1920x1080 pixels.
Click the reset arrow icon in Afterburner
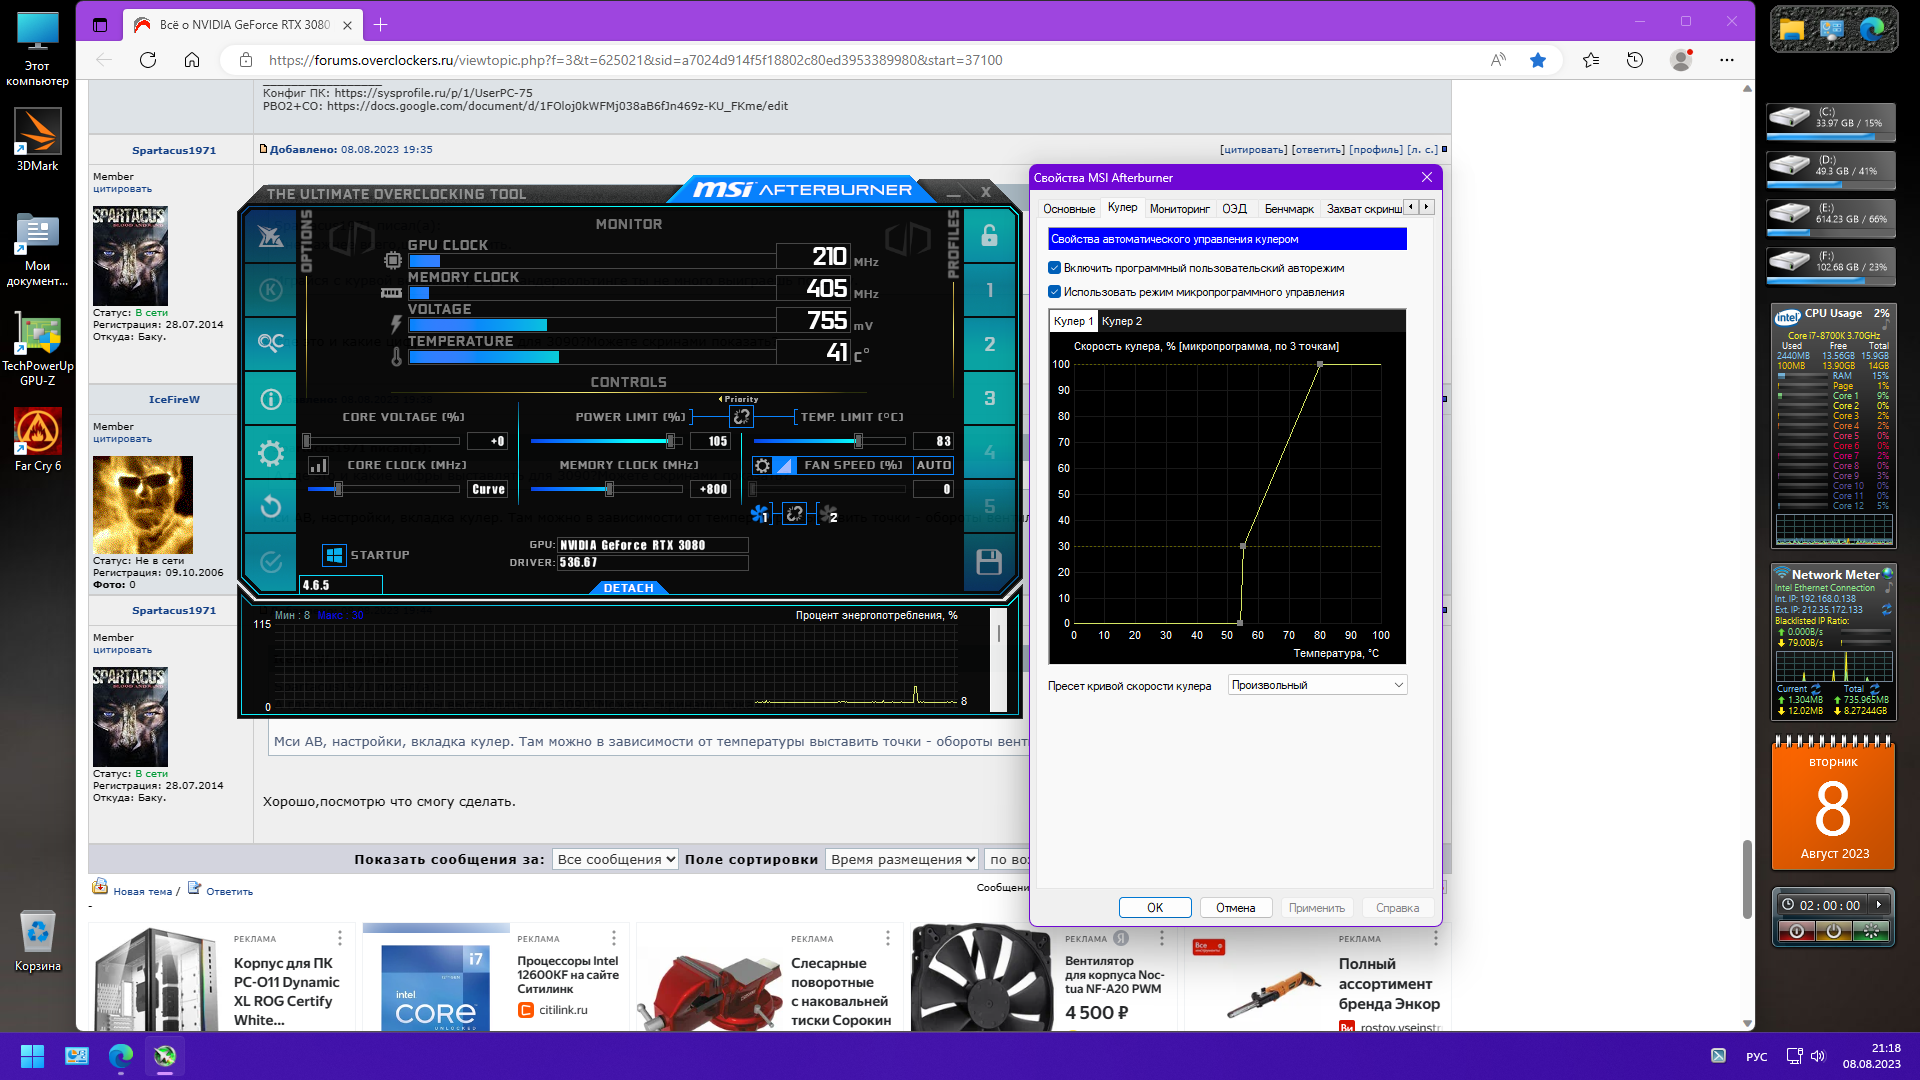[270, 506]
